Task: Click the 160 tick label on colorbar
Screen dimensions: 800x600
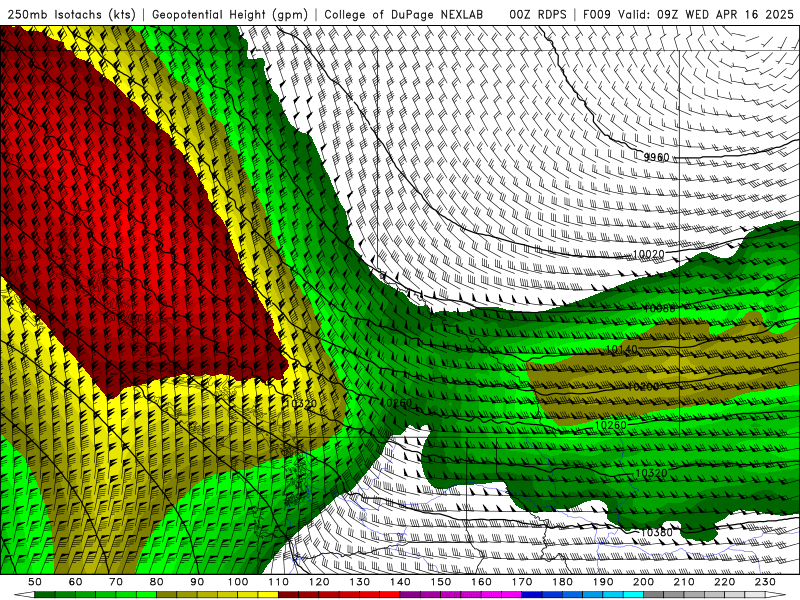Action: (x=482, y=582)
